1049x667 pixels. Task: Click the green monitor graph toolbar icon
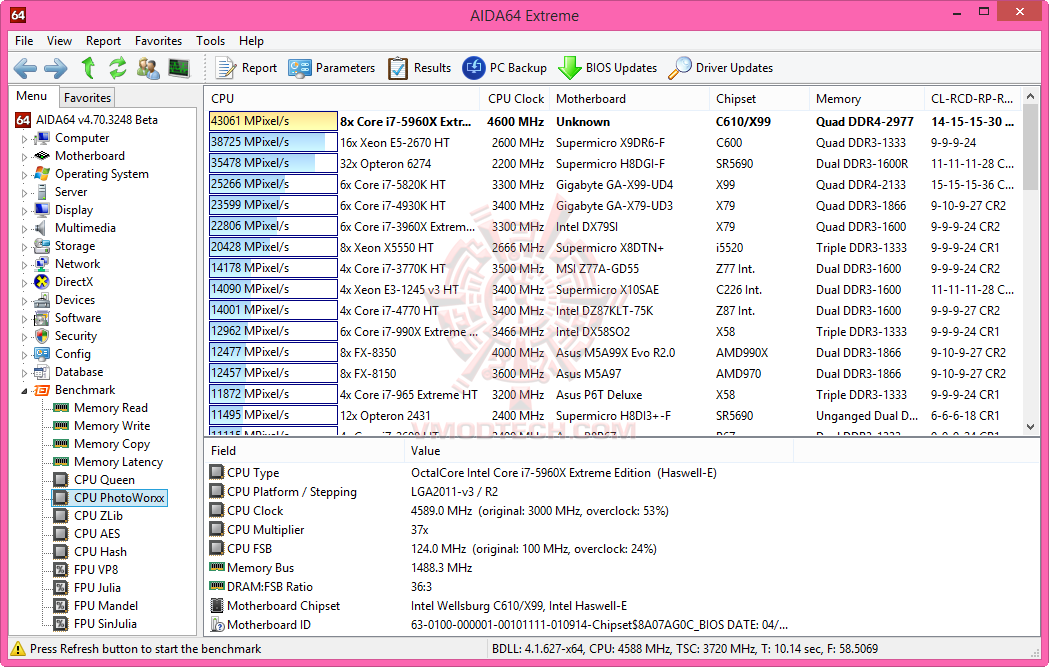pos(179,68)
